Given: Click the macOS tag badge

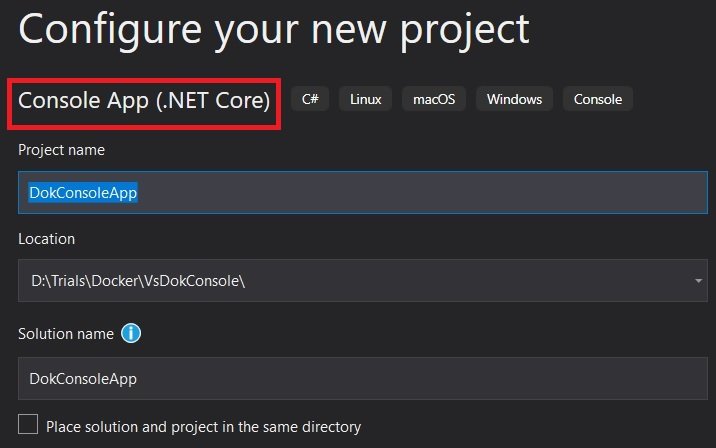Looking at the screenshot, I should tap(433, 99).
